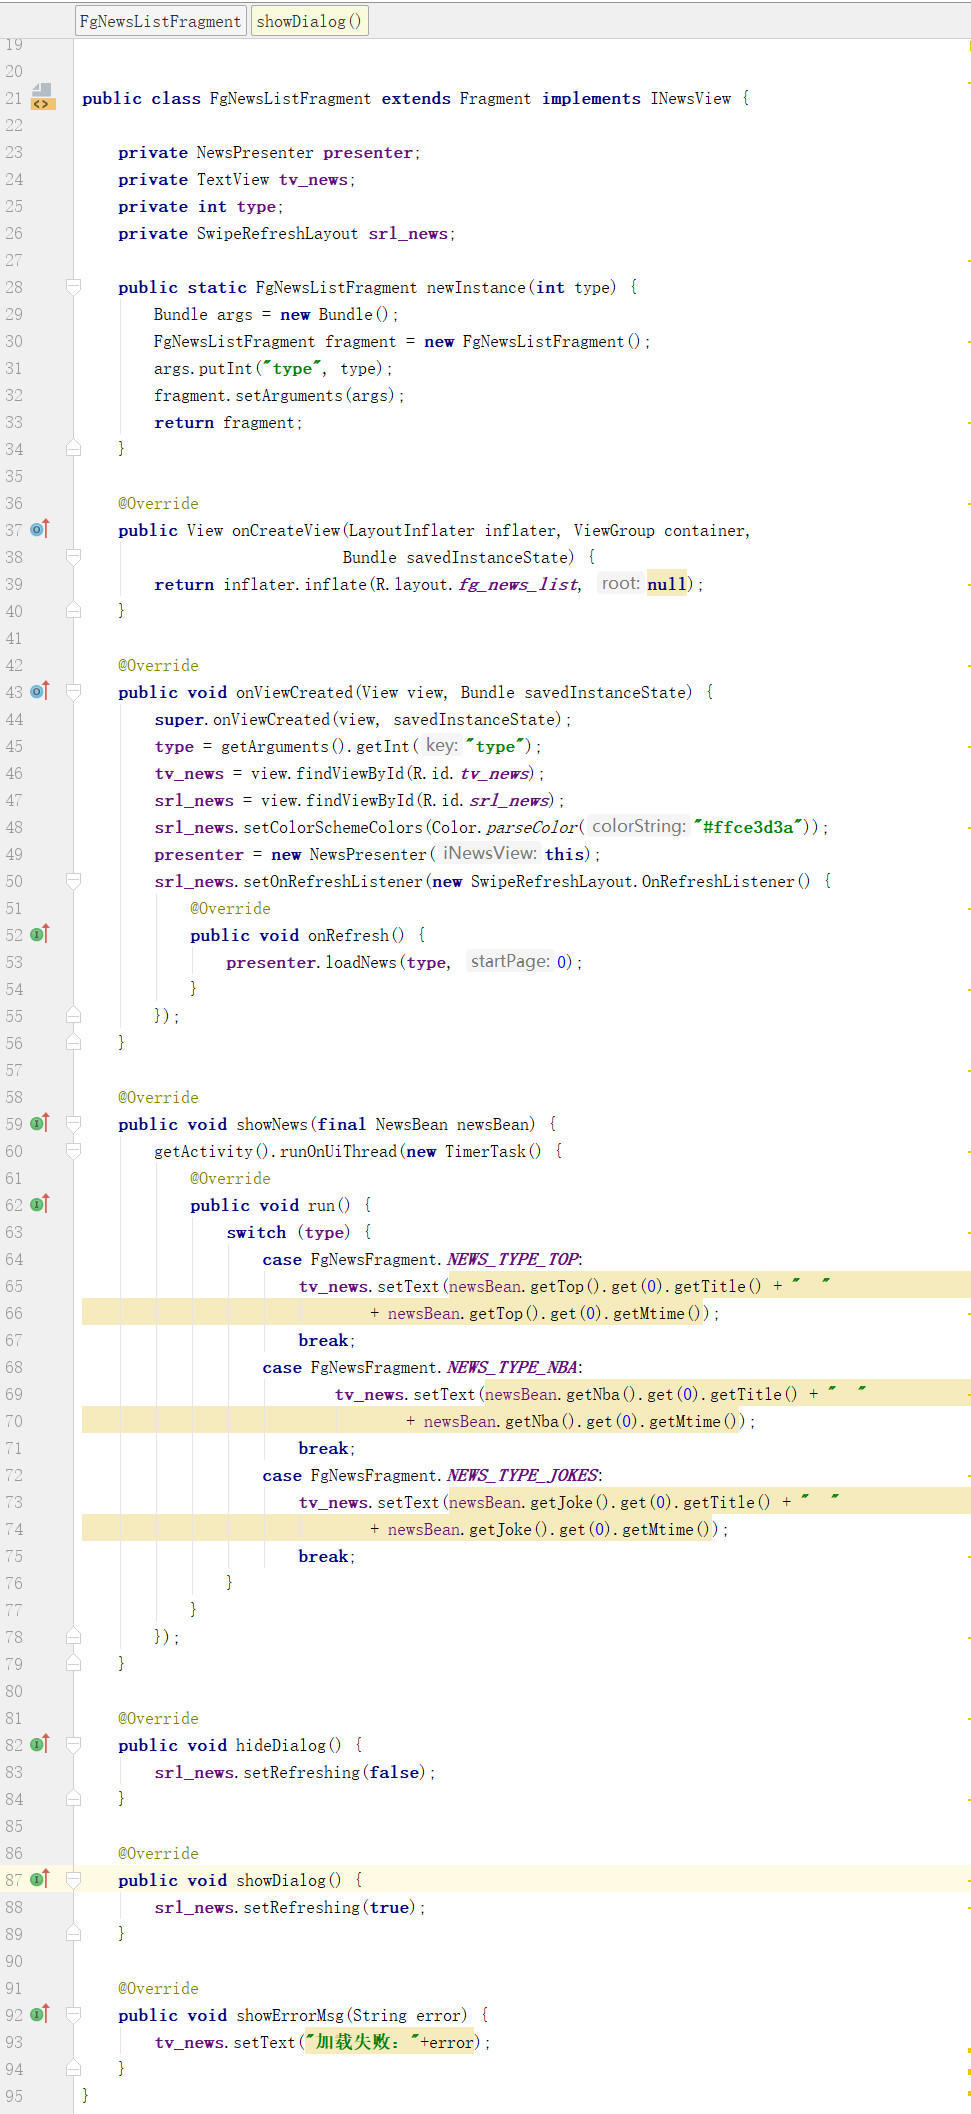971x2114 pixels.
Task: Click the implements gutter icon beside onRefresh
Action: (x=39, y=934)
